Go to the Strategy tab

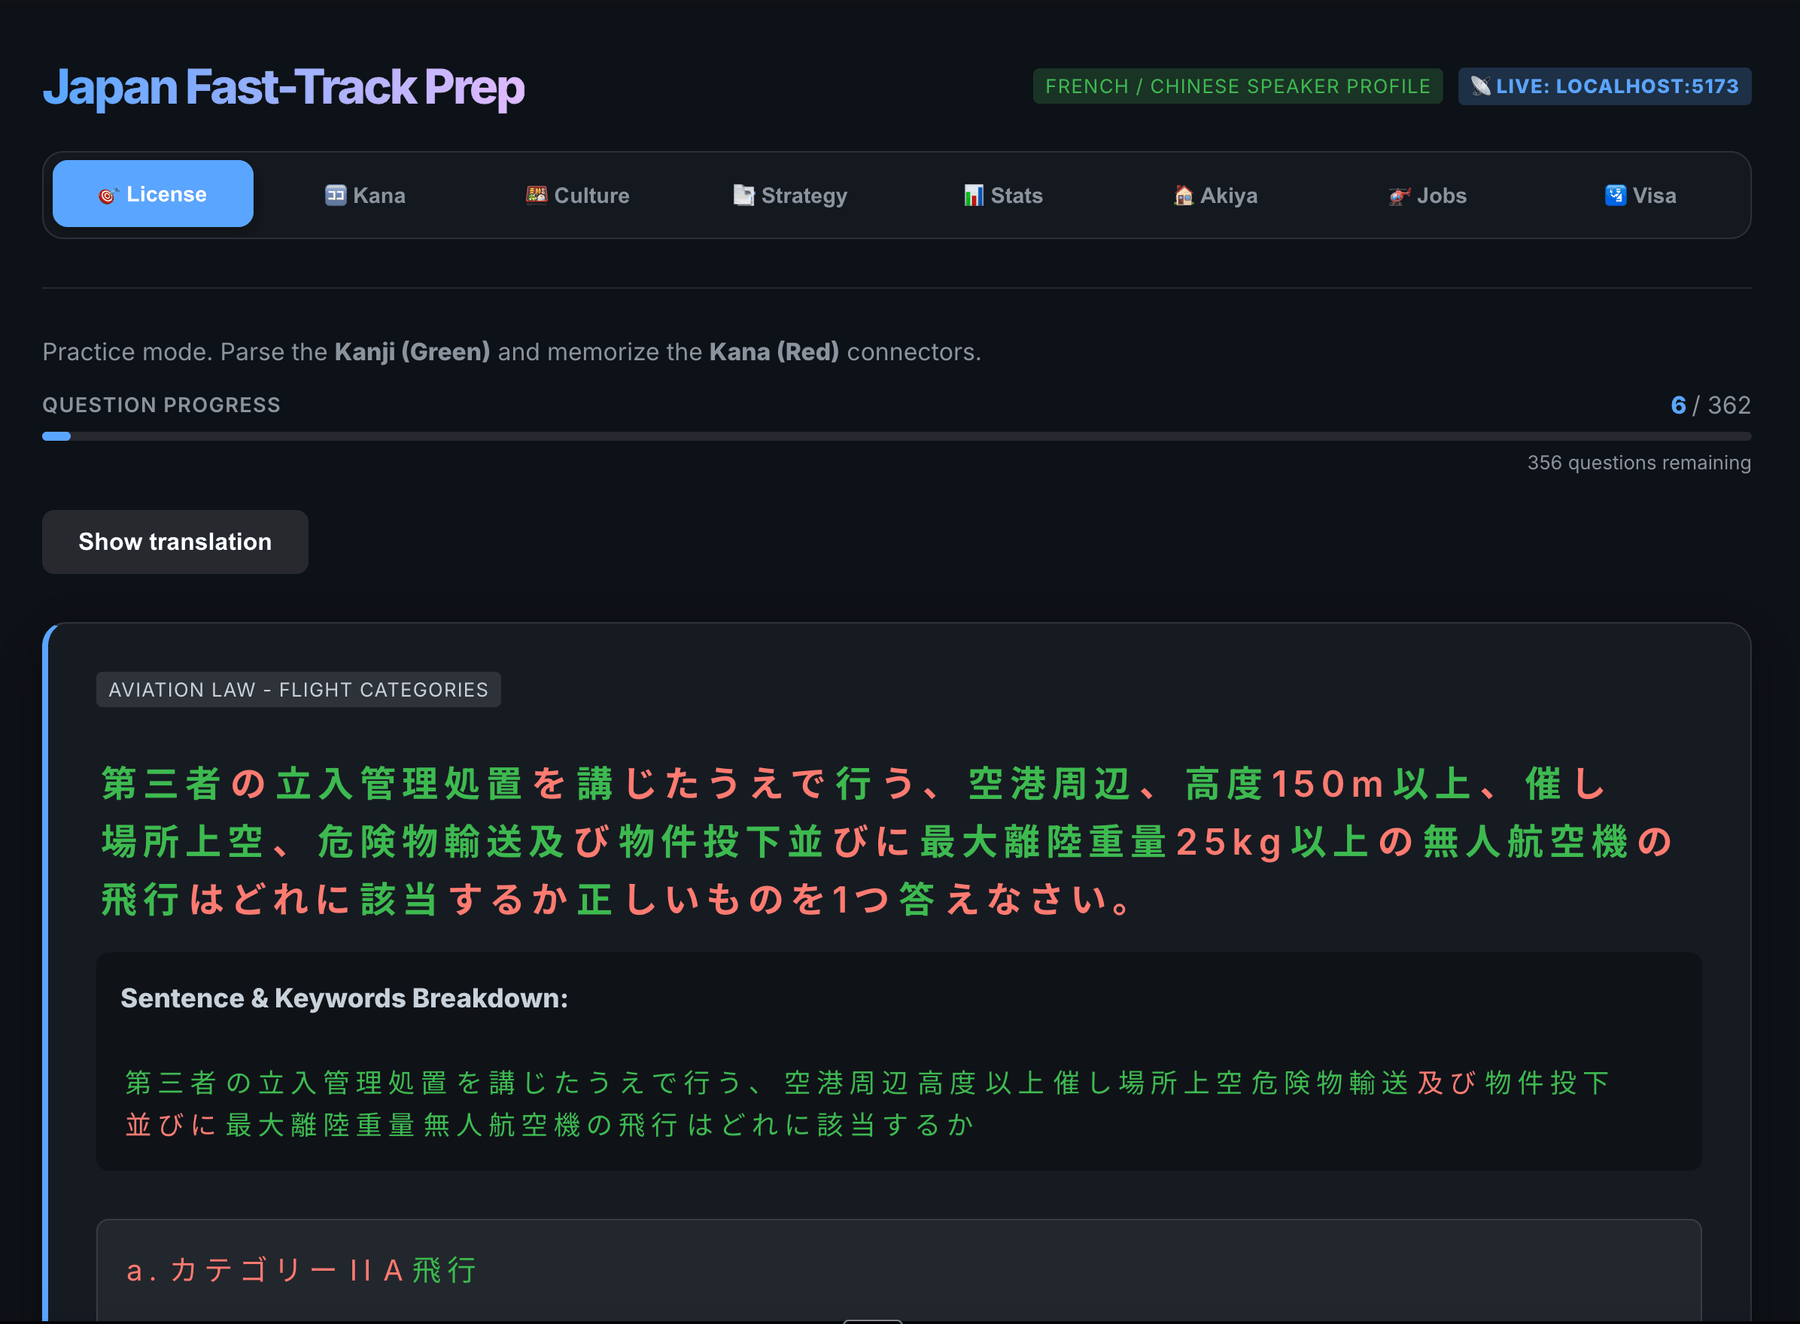790,195
